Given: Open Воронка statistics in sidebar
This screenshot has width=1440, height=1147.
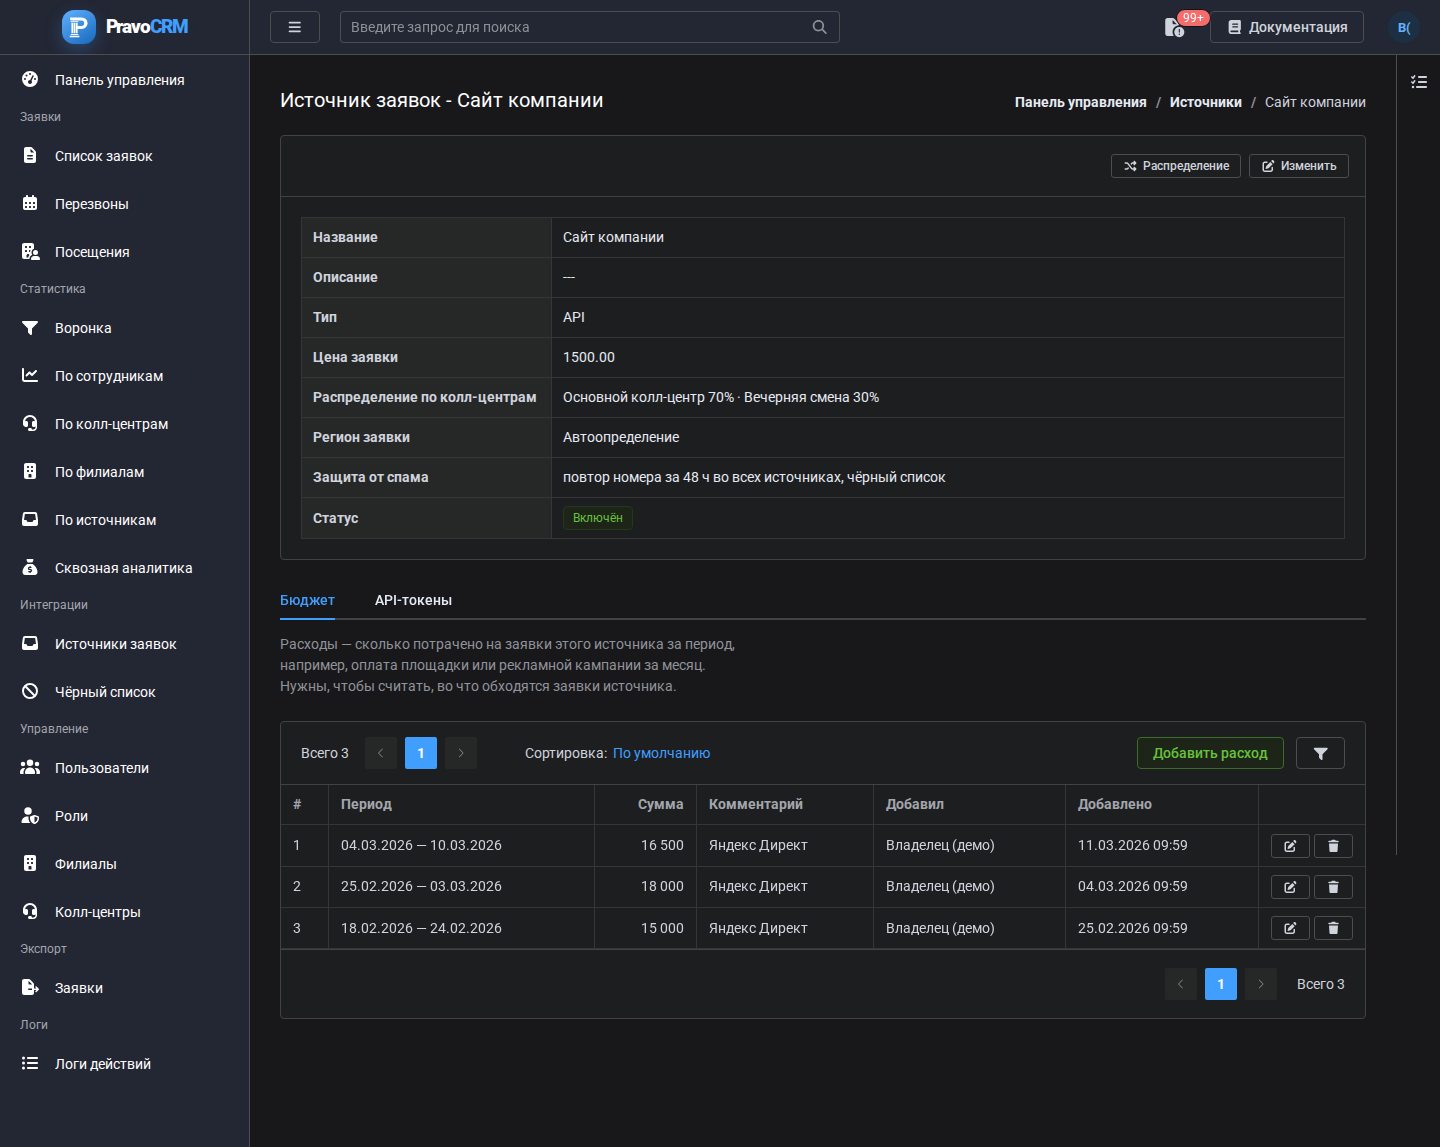Looking at the screenshot, I should [124, 328].
